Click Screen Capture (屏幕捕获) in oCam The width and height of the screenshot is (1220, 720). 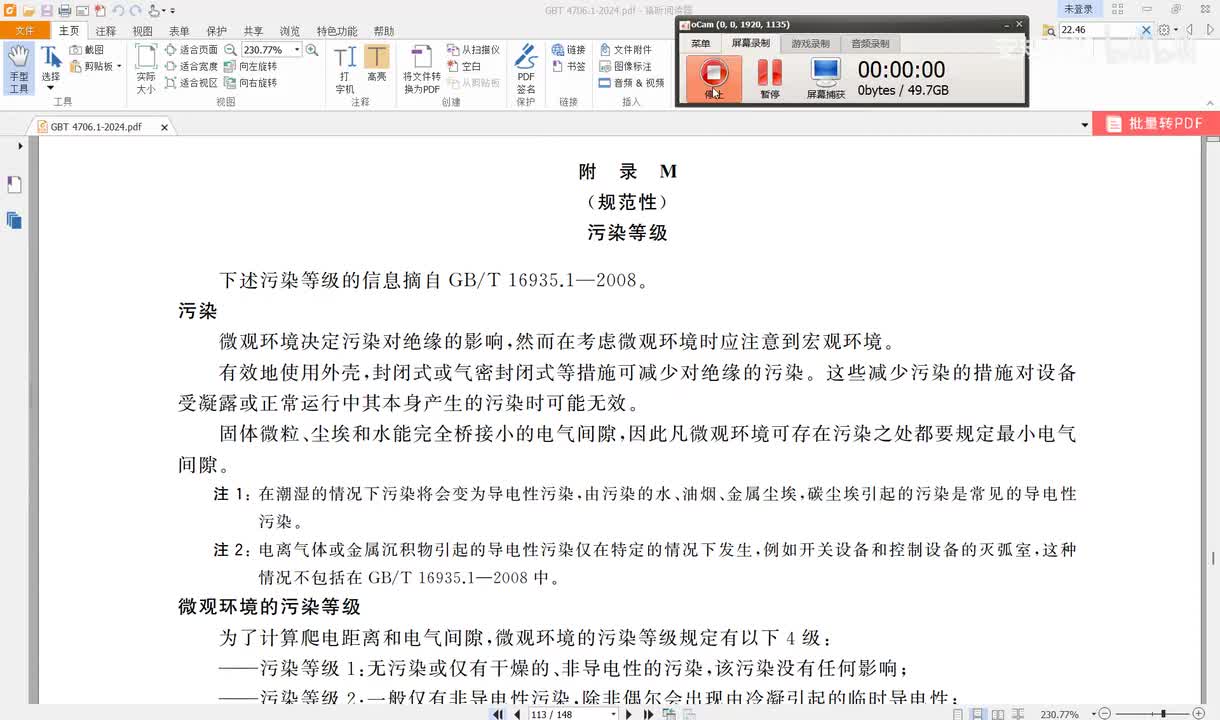click(826, 78)
